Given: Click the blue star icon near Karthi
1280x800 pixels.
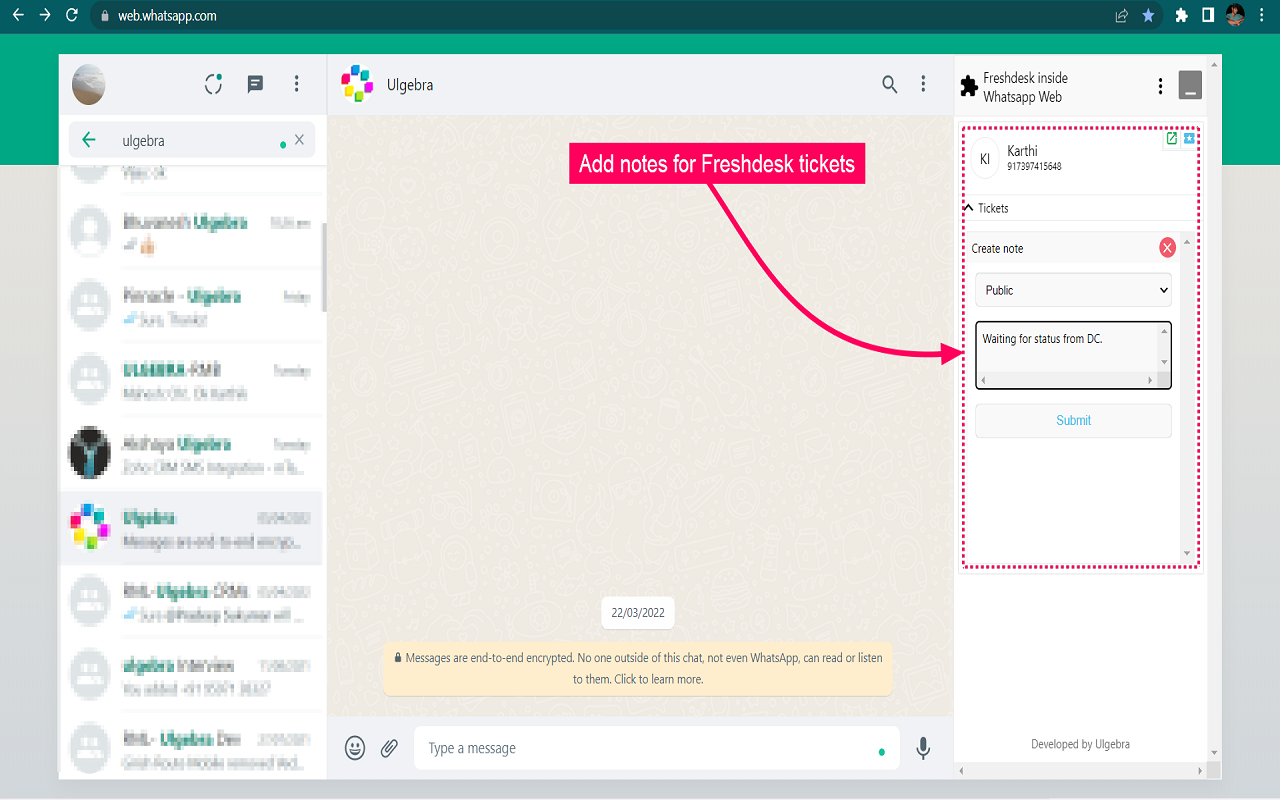Looking at the screenshot, I should coord(1189,139).
